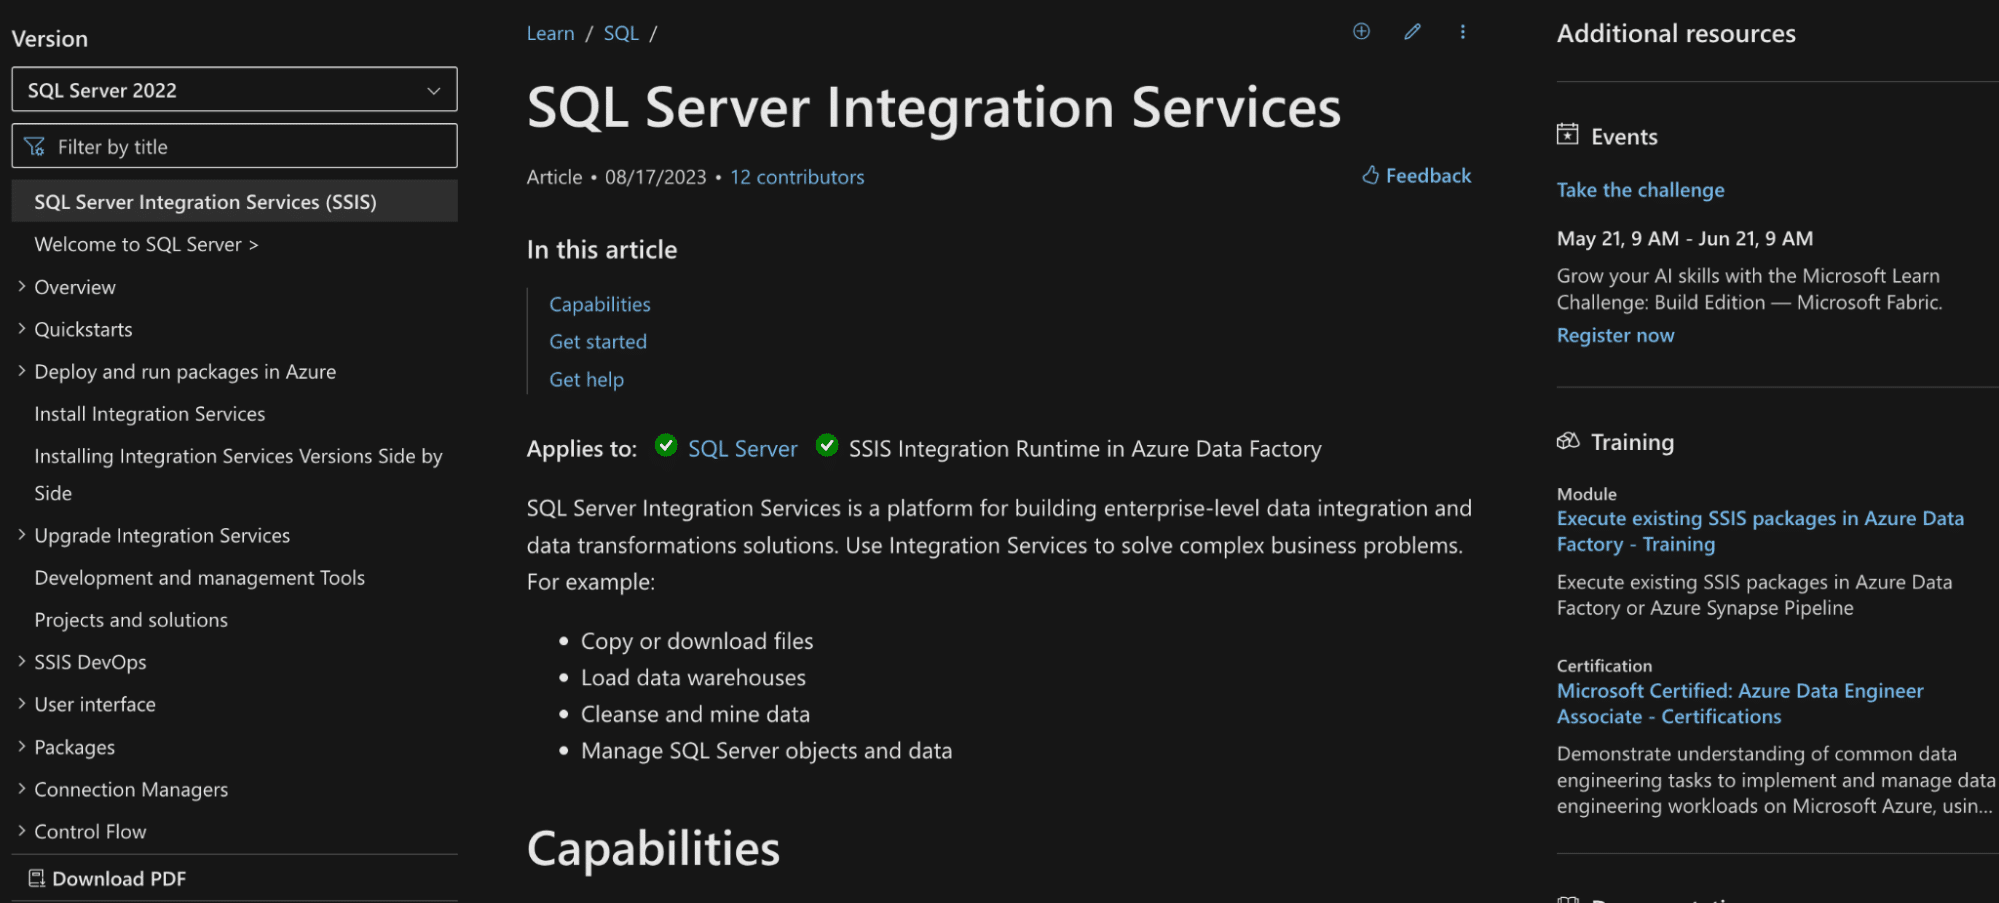Image resolution: width=1999 pixels, height=903 pixels.
Task: Click the SQL Server applies-to link
Action: point(743,449)
